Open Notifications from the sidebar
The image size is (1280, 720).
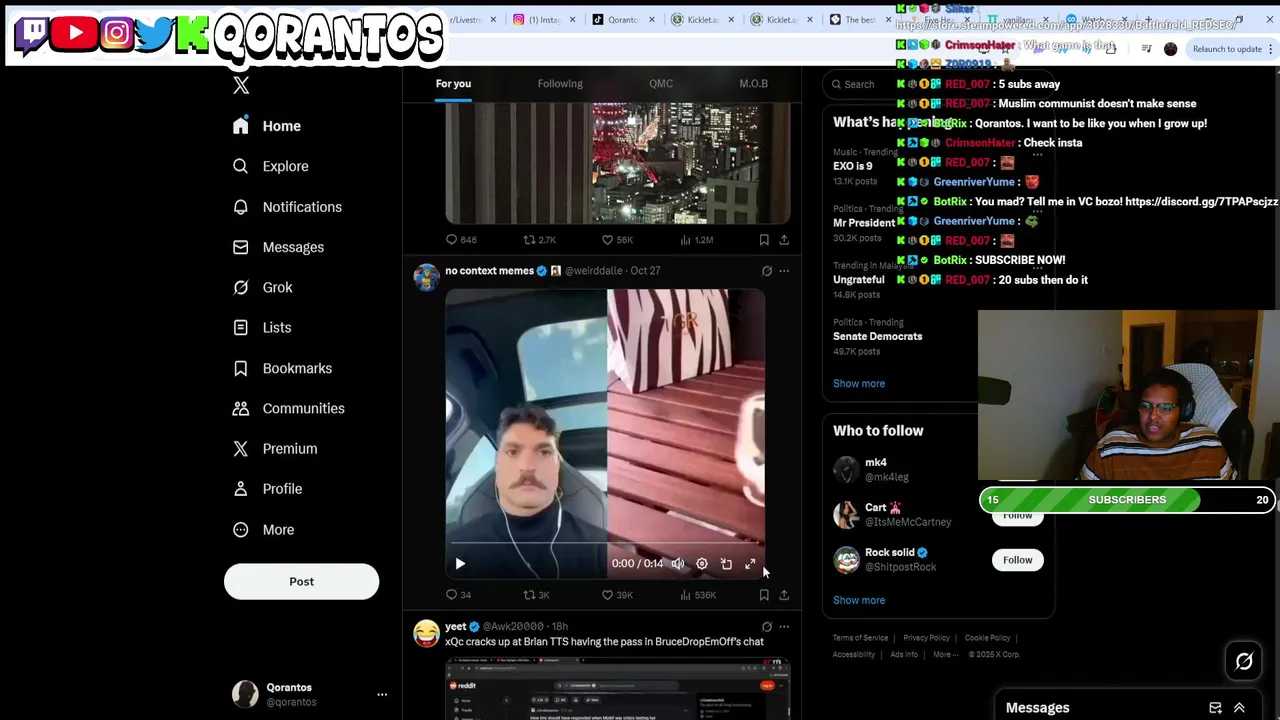point(287,207)
